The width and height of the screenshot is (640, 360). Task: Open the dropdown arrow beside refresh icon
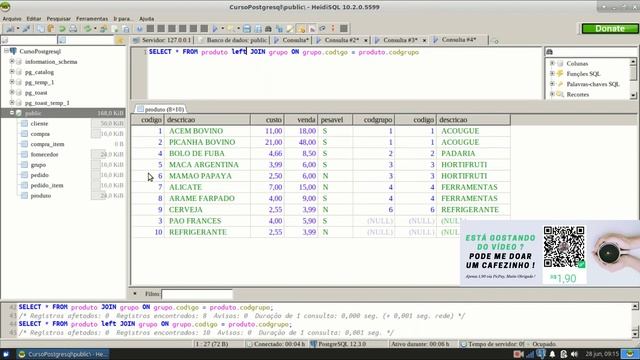coord(95,29)
